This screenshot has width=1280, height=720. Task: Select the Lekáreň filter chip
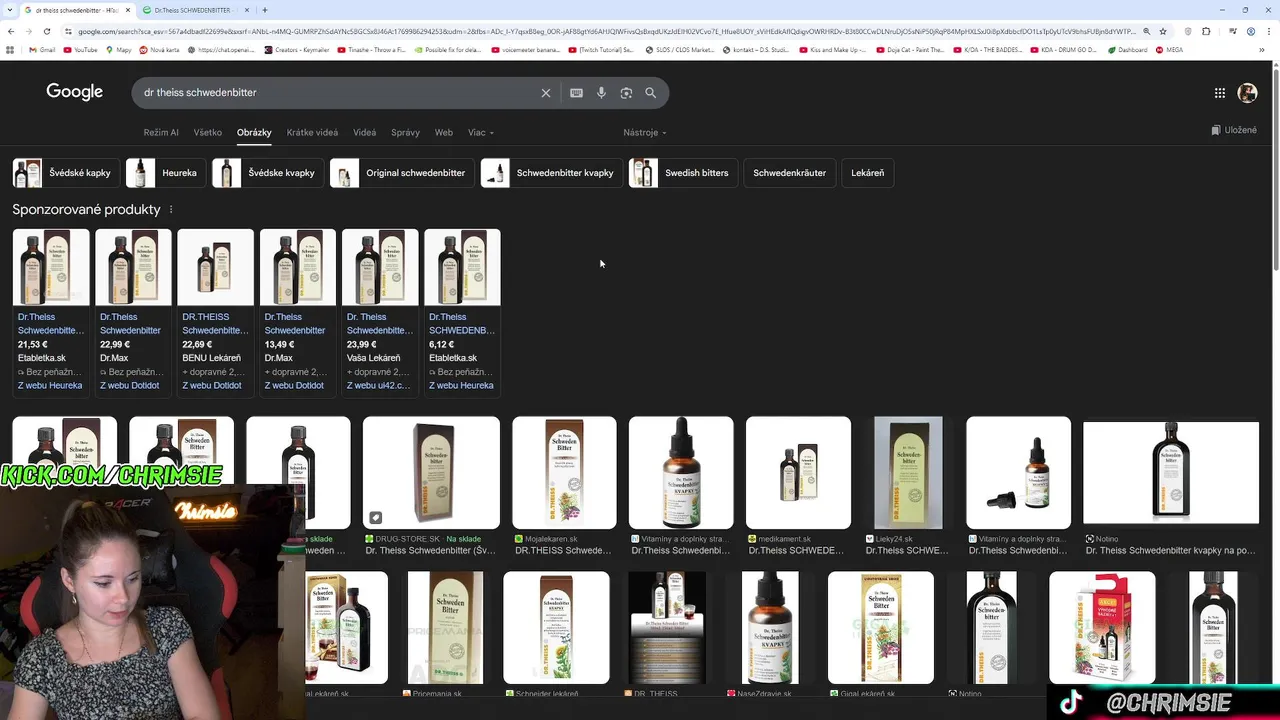868,173
